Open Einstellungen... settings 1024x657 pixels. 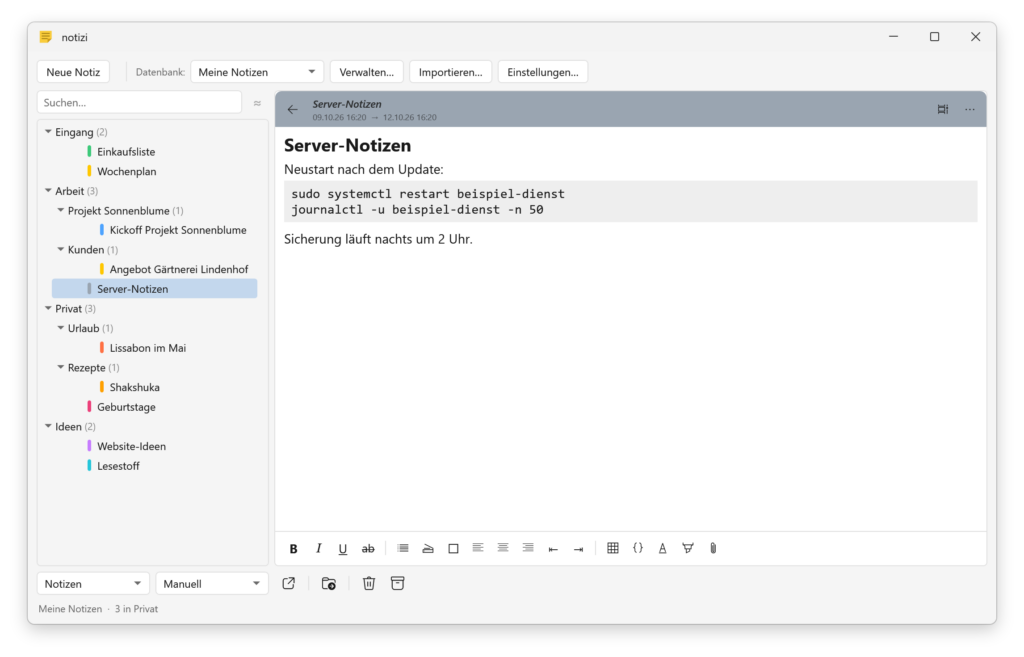[x=543, y=72]
